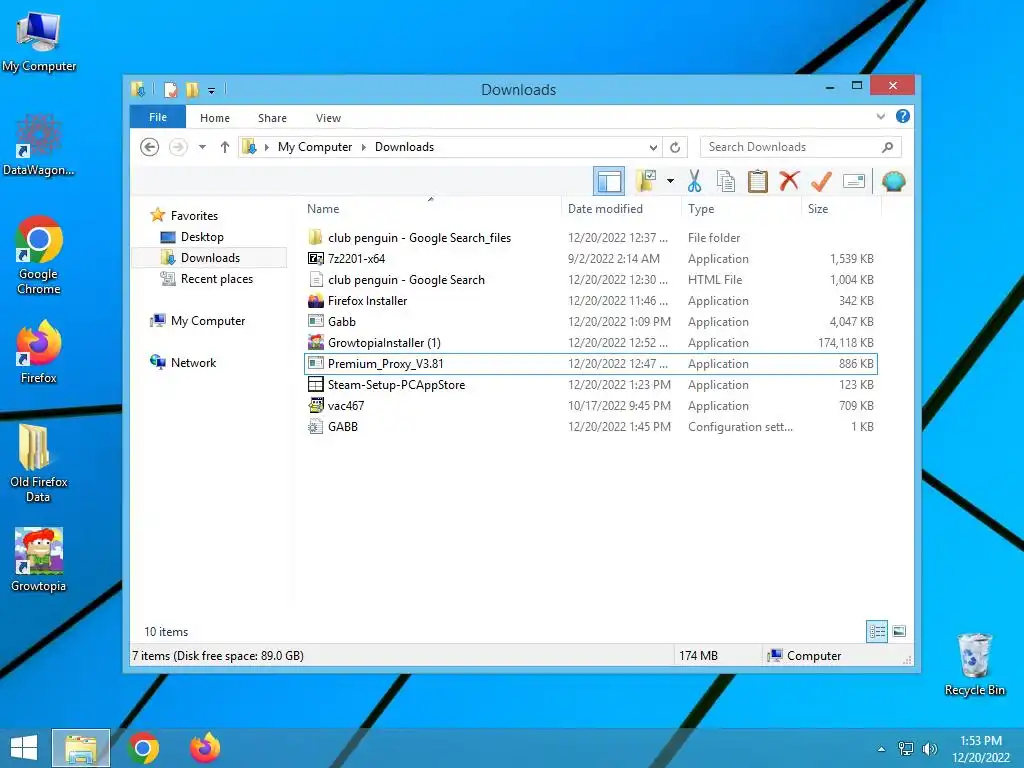Viewport: 1024px width, 768px height.
Task: Open the Windows Start button
Action: (24, 748)
